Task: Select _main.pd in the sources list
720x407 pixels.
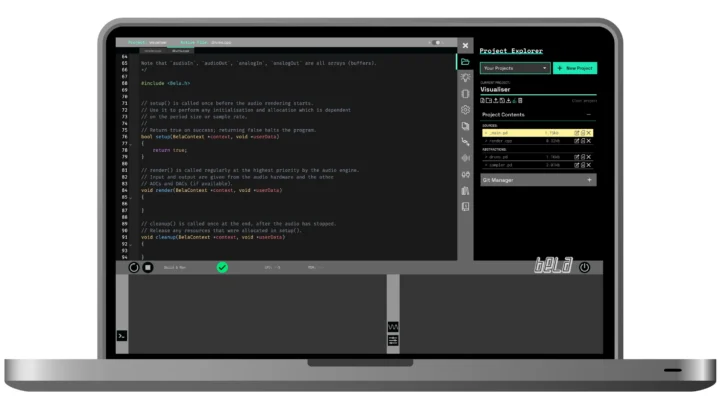Action: (x=498, y=132)
